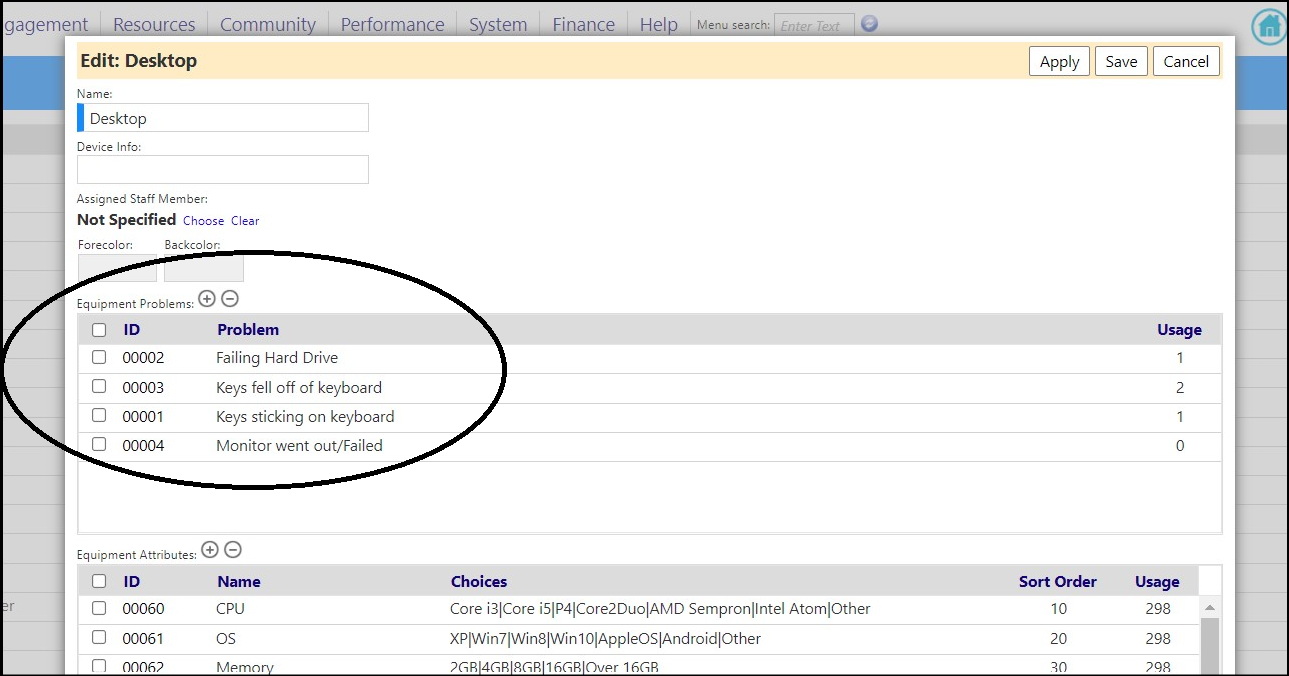Sort problems by Usage column header

tap(1180, 330)
